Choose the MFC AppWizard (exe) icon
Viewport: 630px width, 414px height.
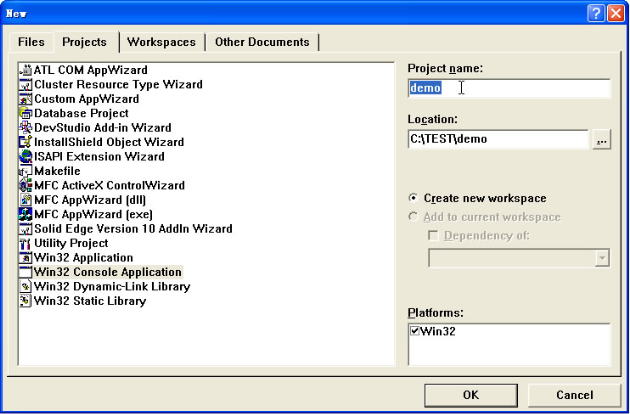point(26,214)
